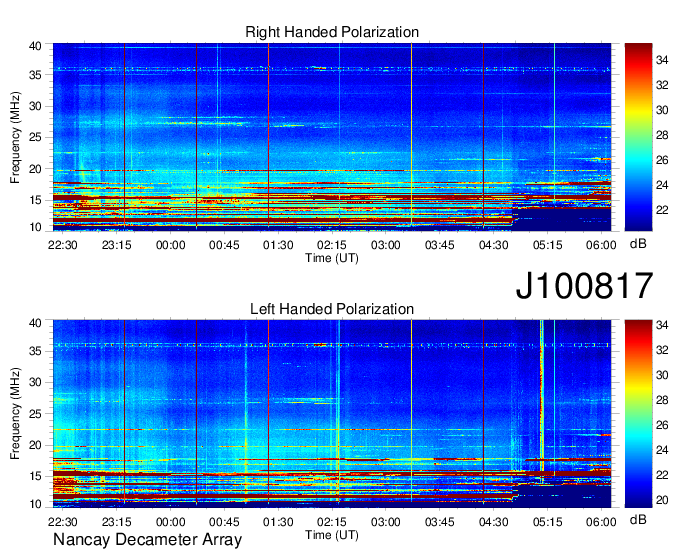Click the 22:30 time tick of Left Handed plot

(x=62, y=522)
